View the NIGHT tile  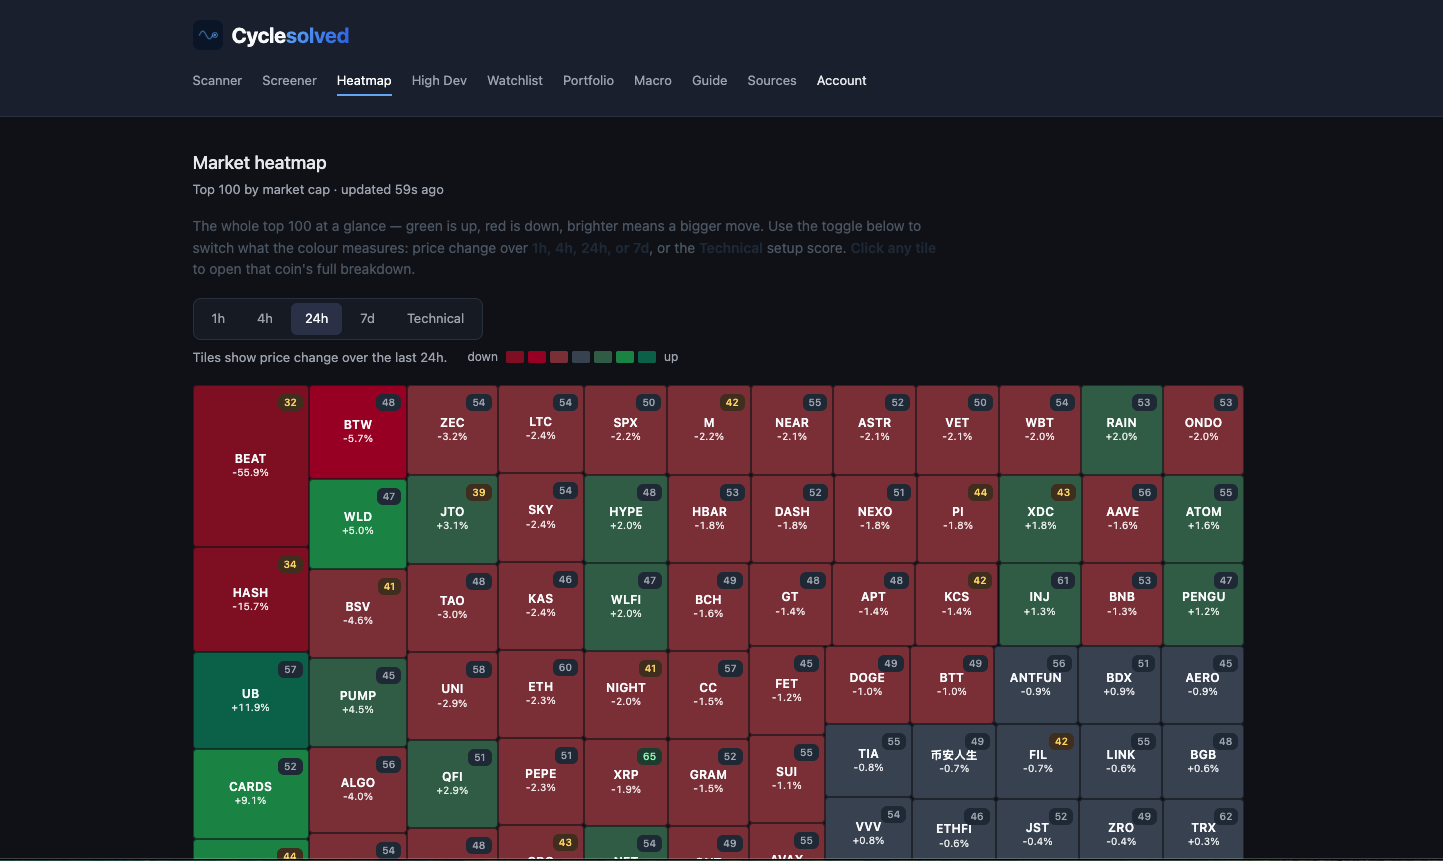click(x=626, y=695)
